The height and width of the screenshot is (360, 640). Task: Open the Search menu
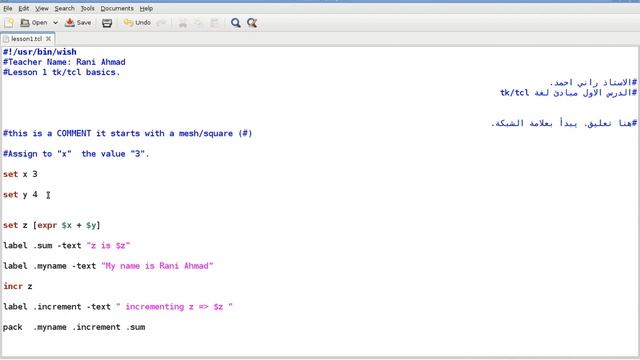click(64, 8)
